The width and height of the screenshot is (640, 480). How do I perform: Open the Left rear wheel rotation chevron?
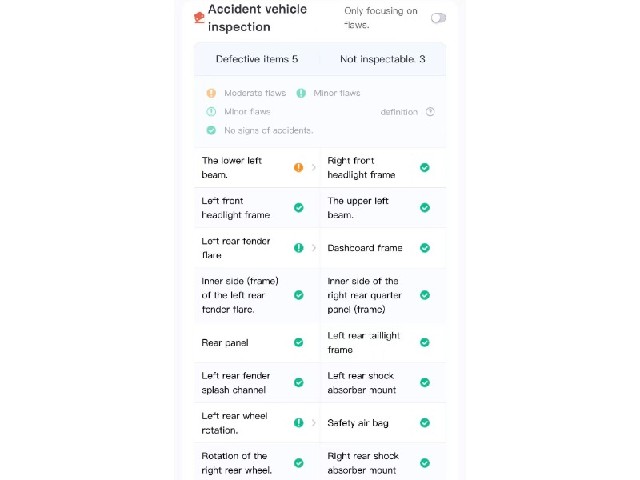pos(313,423)
